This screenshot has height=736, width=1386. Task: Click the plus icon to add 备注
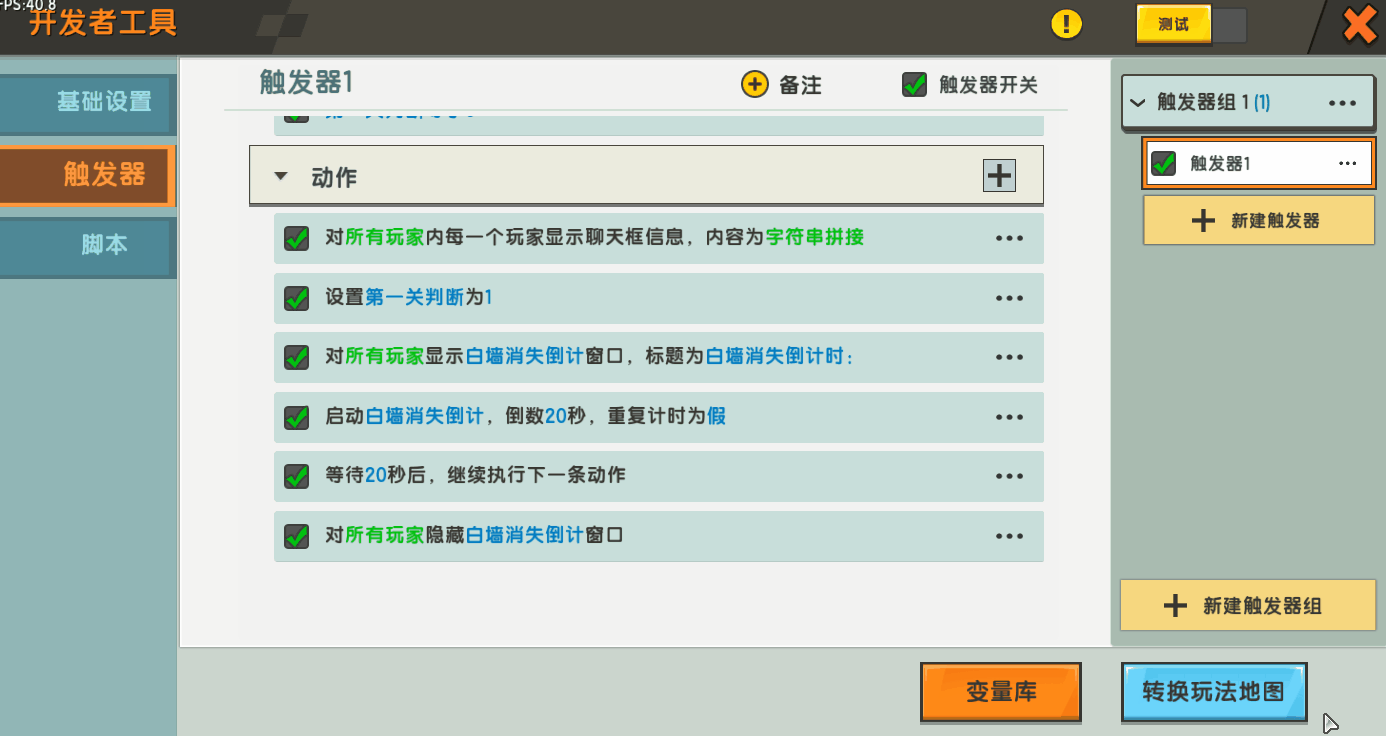click(754, 84)
